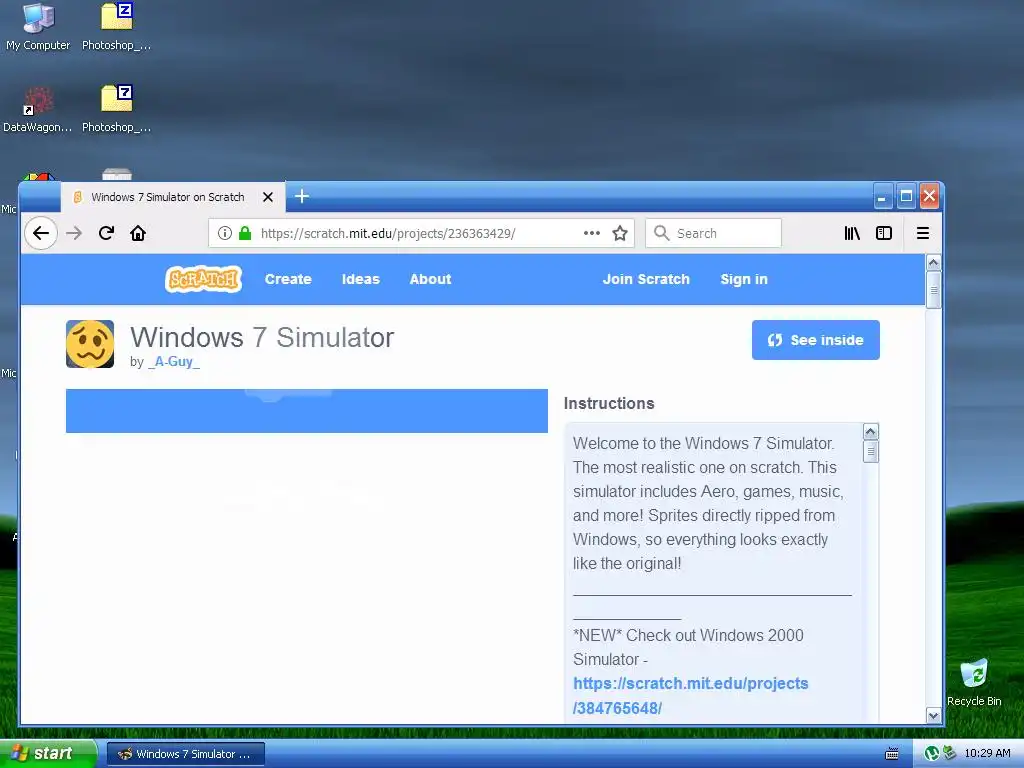1024x768 pixels.
Task: Open page actions three-dot menu
Action: tap(592, 233)
